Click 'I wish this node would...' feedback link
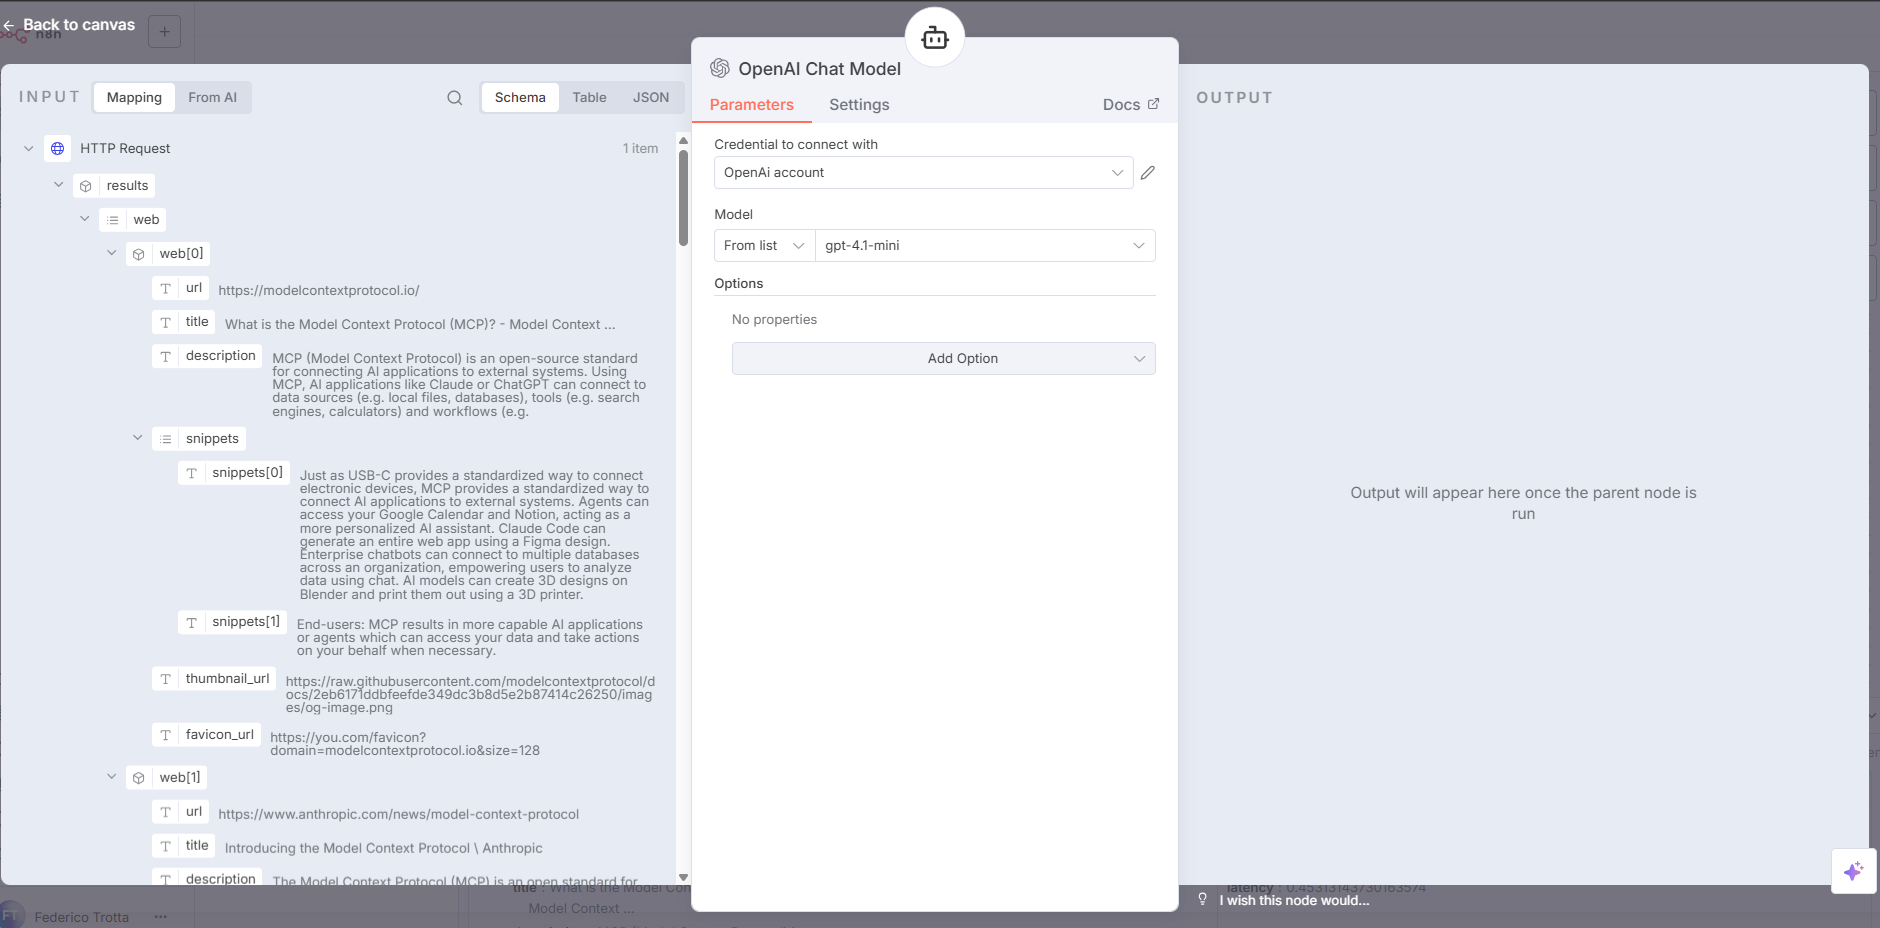This screenshot has width=1880, height=928. click(x=1295, y=900)
